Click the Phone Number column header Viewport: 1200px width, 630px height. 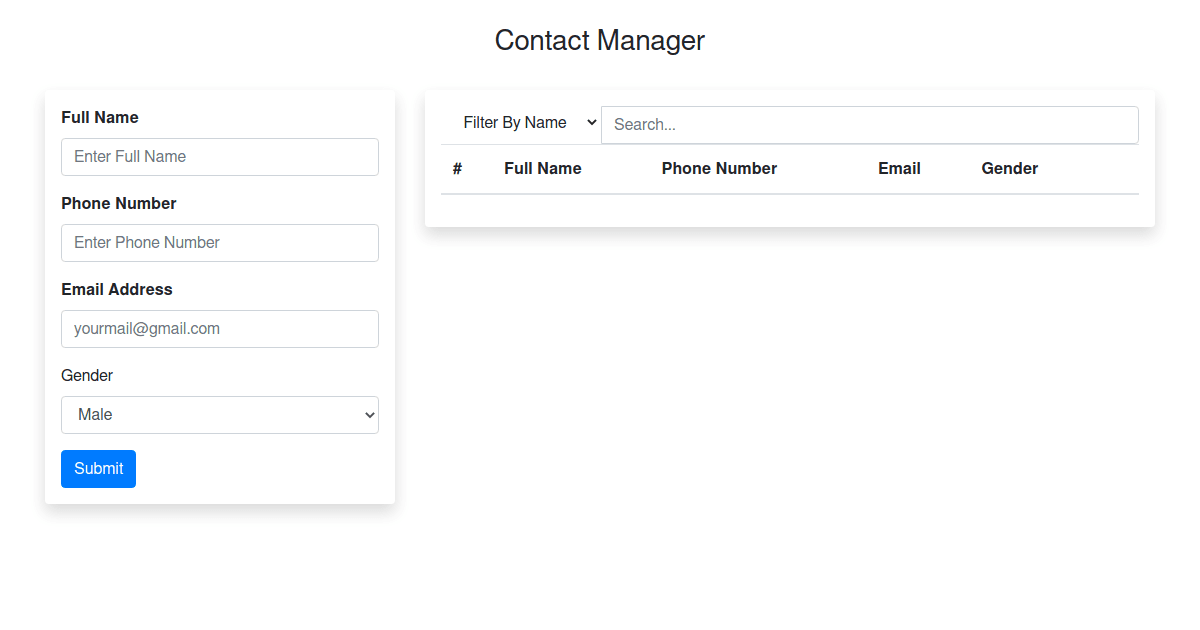pyautogui.click(x=719, y=169)
